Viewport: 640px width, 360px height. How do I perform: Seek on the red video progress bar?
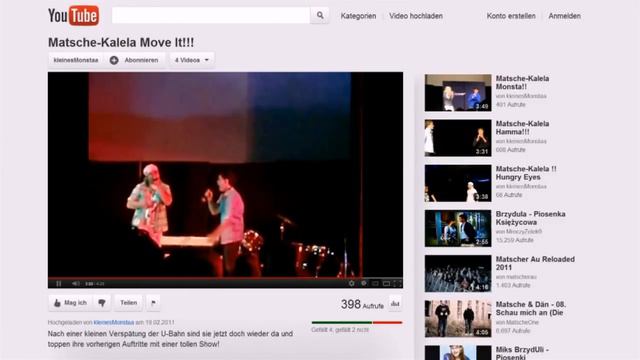pyautogui.click(x=225, y=278)
